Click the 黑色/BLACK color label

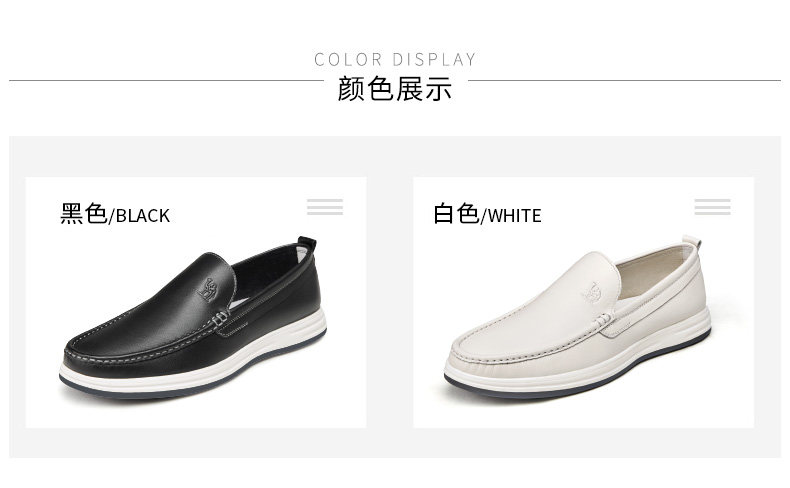(x=115, y=214)
